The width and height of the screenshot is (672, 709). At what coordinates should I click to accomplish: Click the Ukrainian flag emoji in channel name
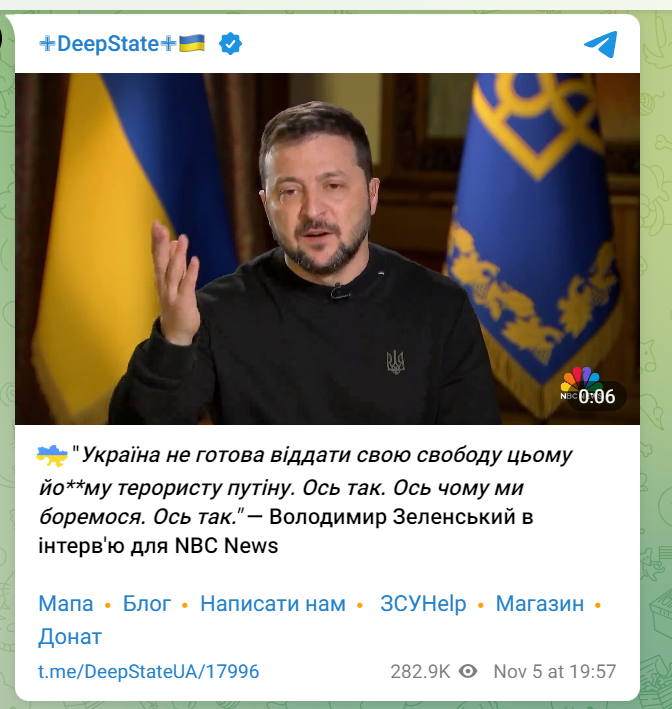click(x=192, y=44)
